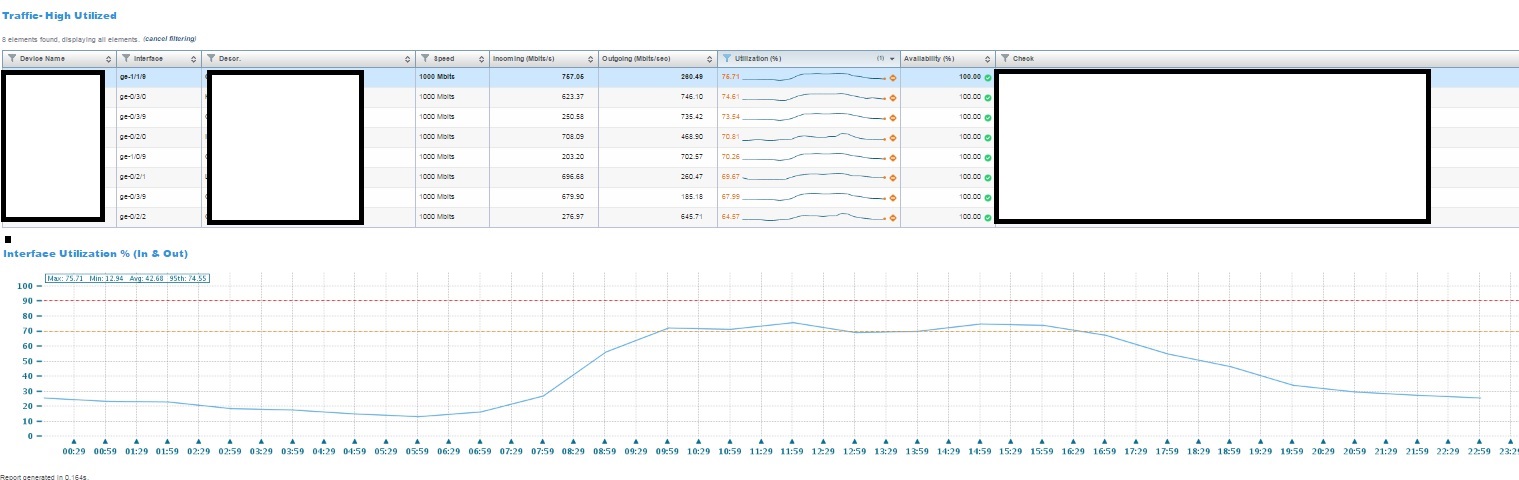The width and height of the screenshot is (1519, 480).
Task: Click the Check column header label
Action: 1023,59
